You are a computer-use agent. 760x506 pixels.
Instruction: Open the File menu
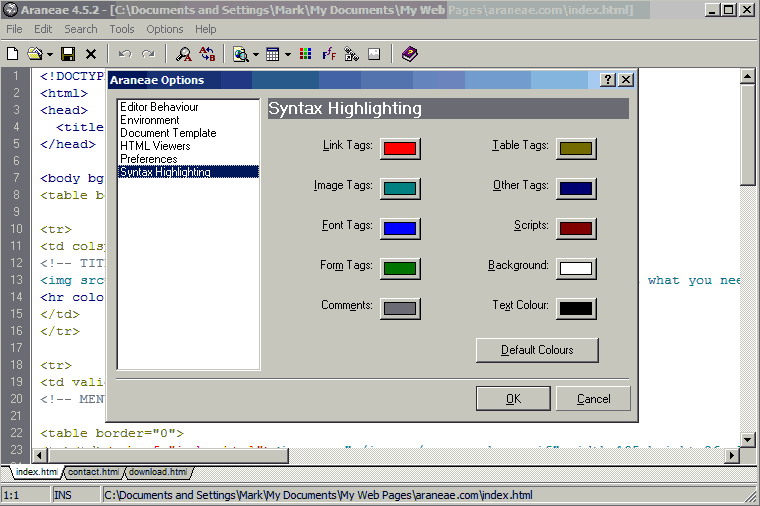pos(14,29)
